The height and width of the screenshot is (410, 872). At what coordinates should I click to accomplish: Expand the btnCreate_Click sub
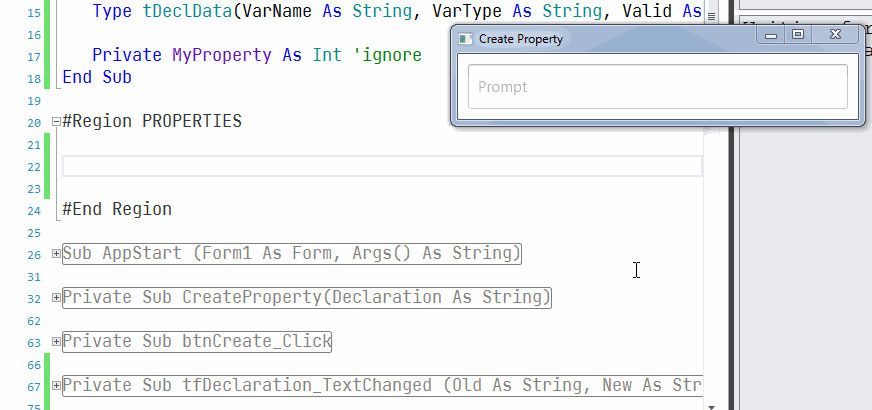[x=56, y=342]
